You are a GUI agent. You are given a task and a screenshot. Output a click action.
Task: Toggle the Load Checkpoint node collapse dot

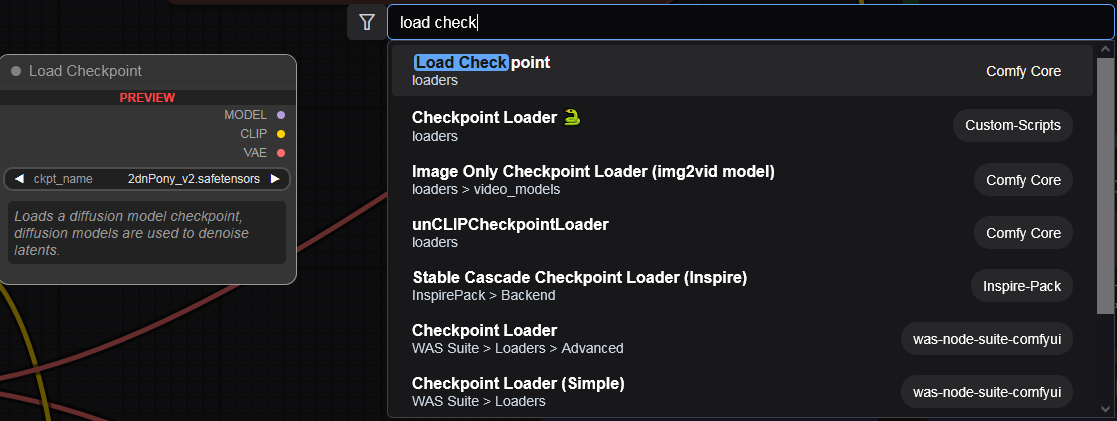click(16, 71)
